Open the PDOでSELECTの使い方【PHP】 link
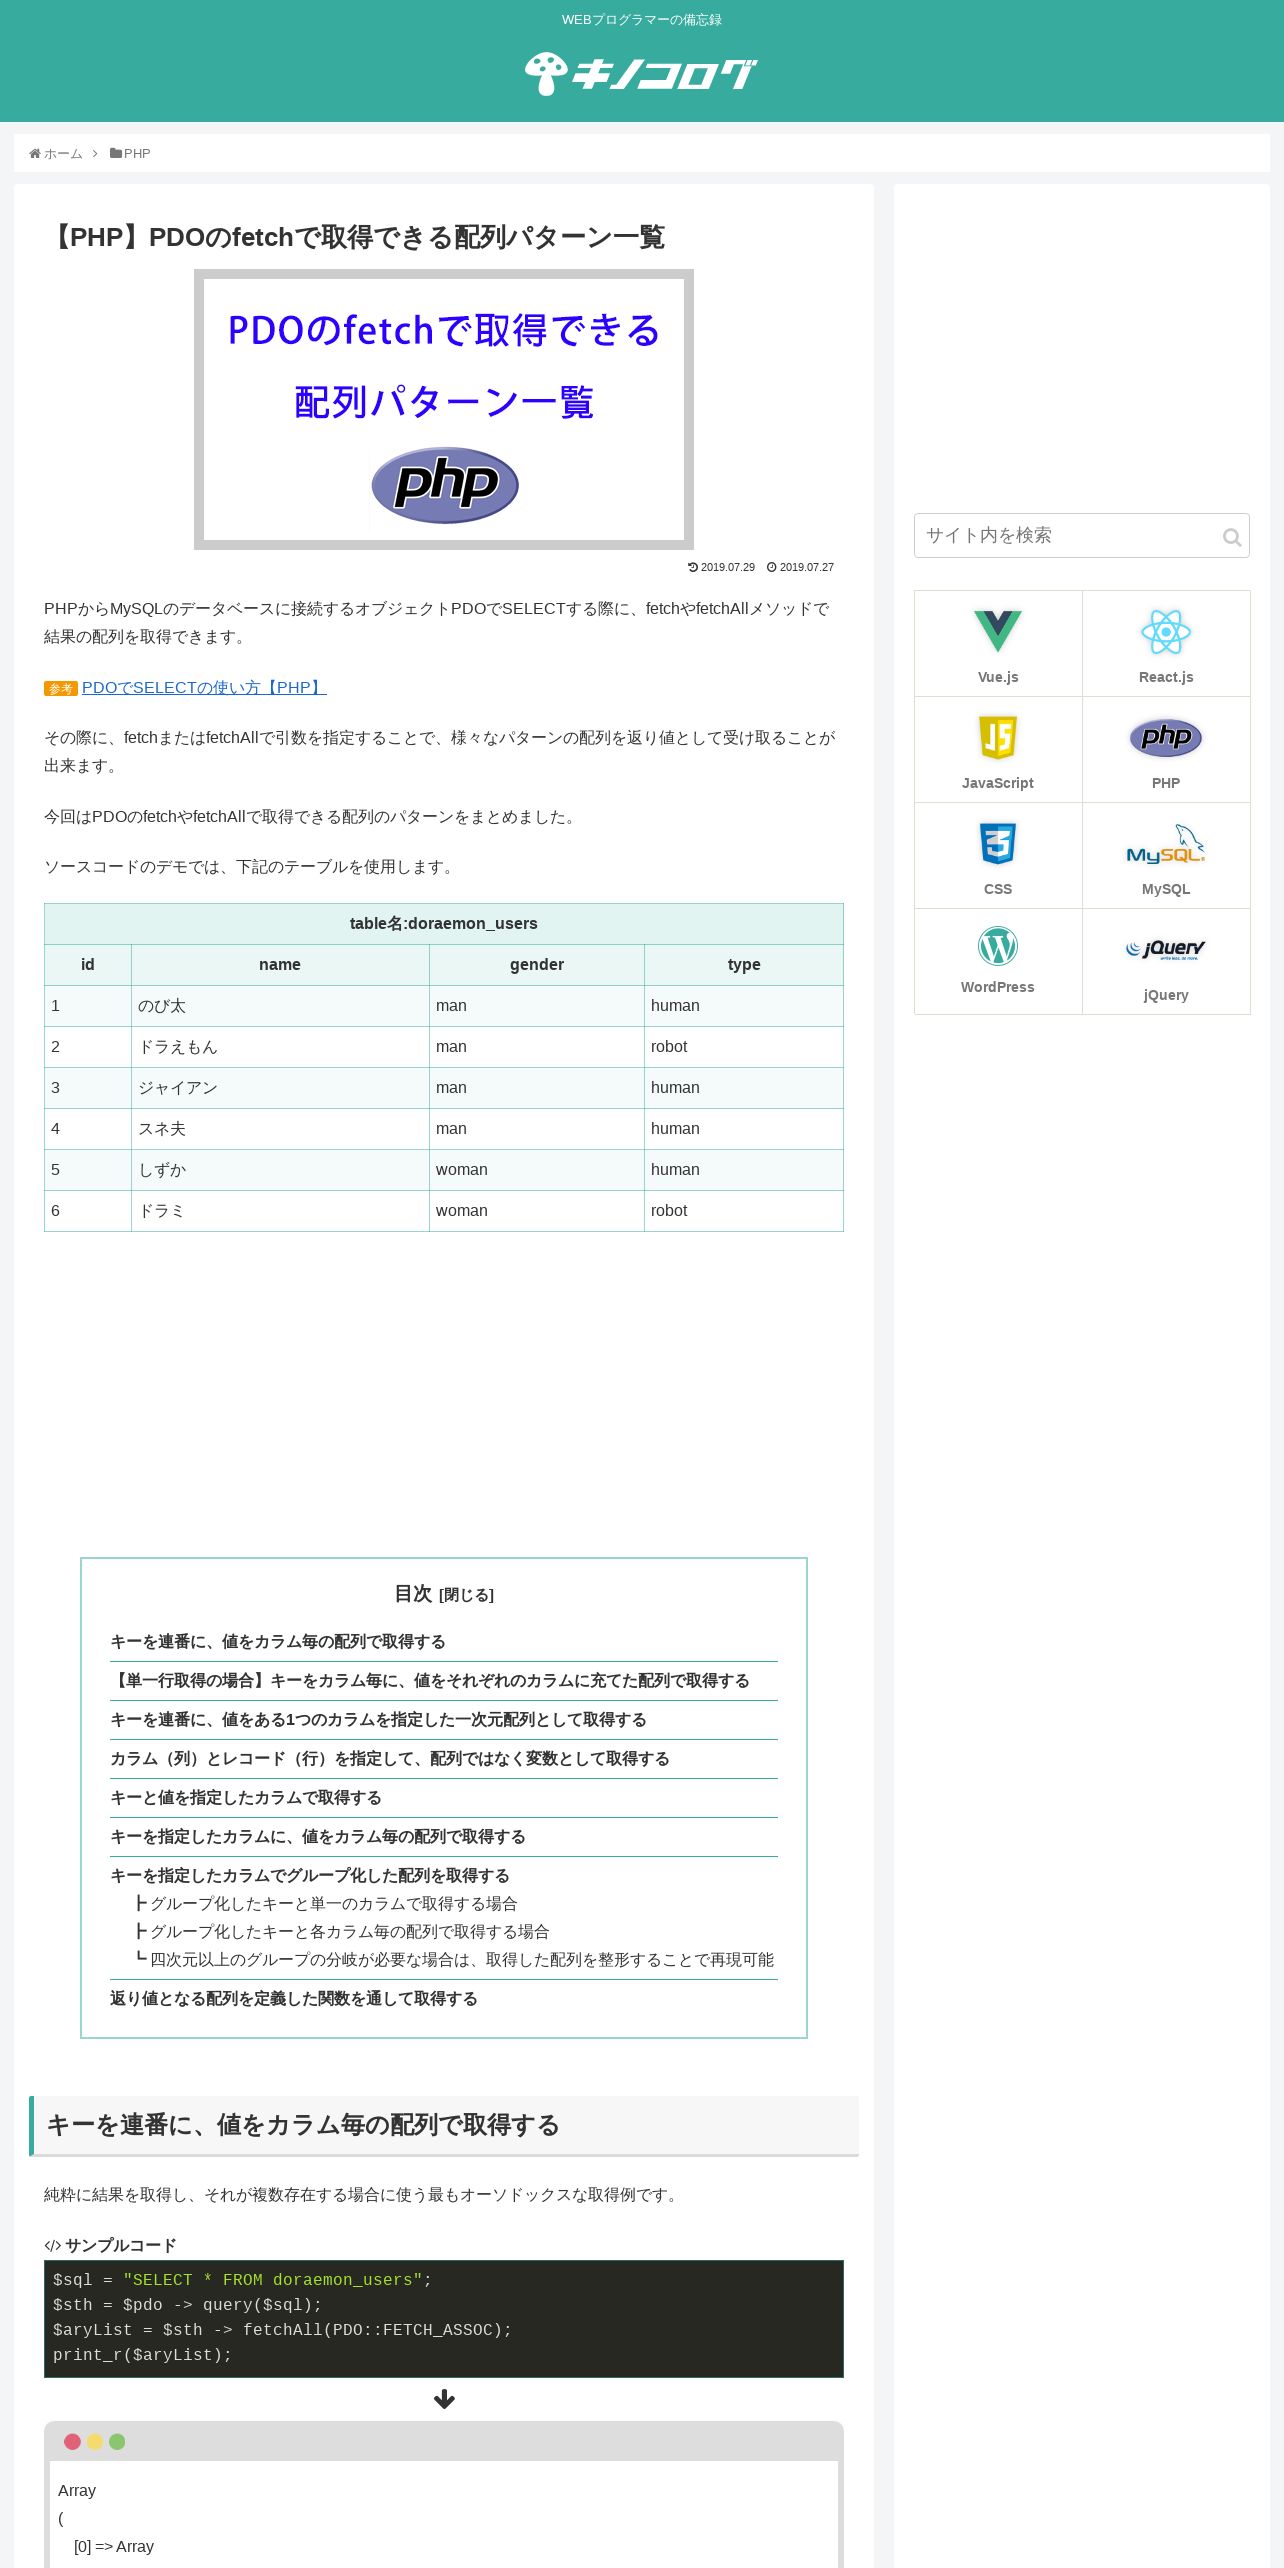This screenshot has height=2568, width=1284. [204, 687]
